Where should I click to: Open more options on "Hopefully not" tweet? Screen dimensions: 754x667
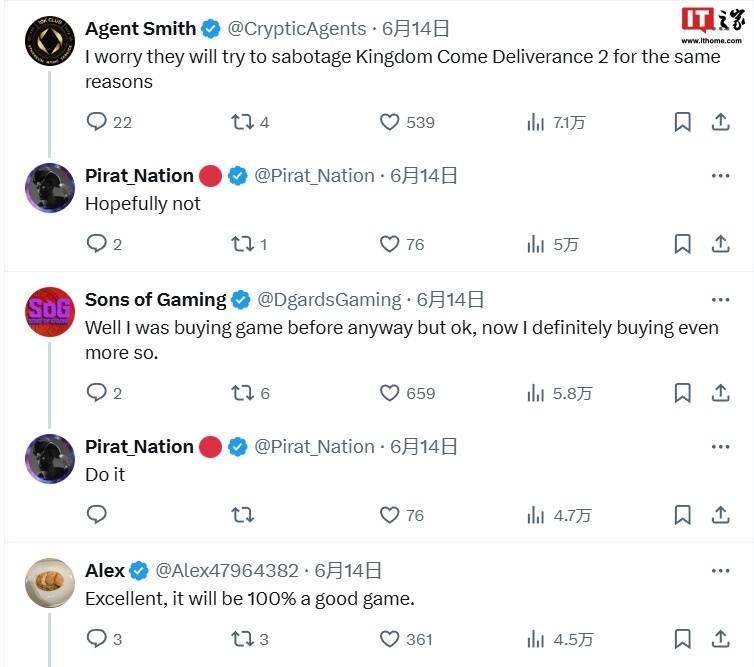click(x=720, y=176)
